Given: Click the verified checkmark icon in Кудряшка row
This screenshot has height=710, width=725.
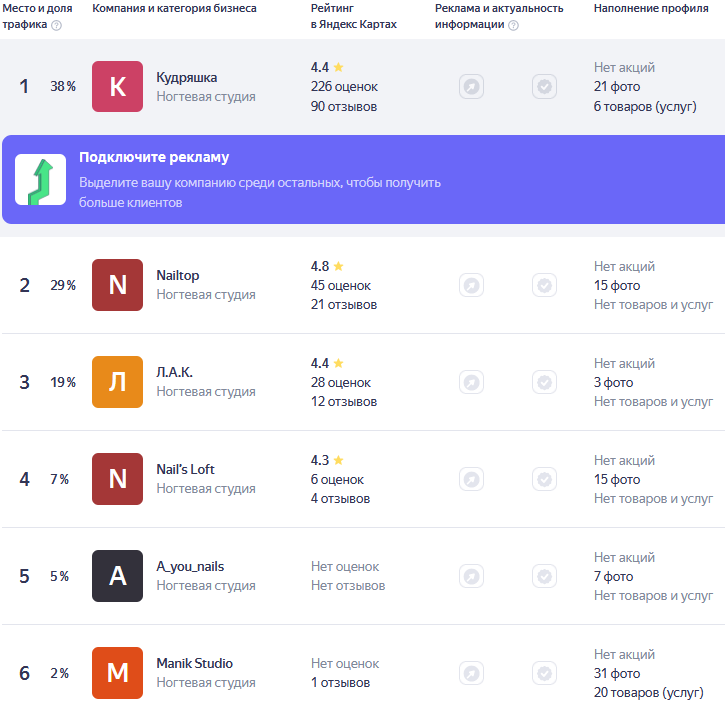Looking at the screenshot, I should (544, 86).
